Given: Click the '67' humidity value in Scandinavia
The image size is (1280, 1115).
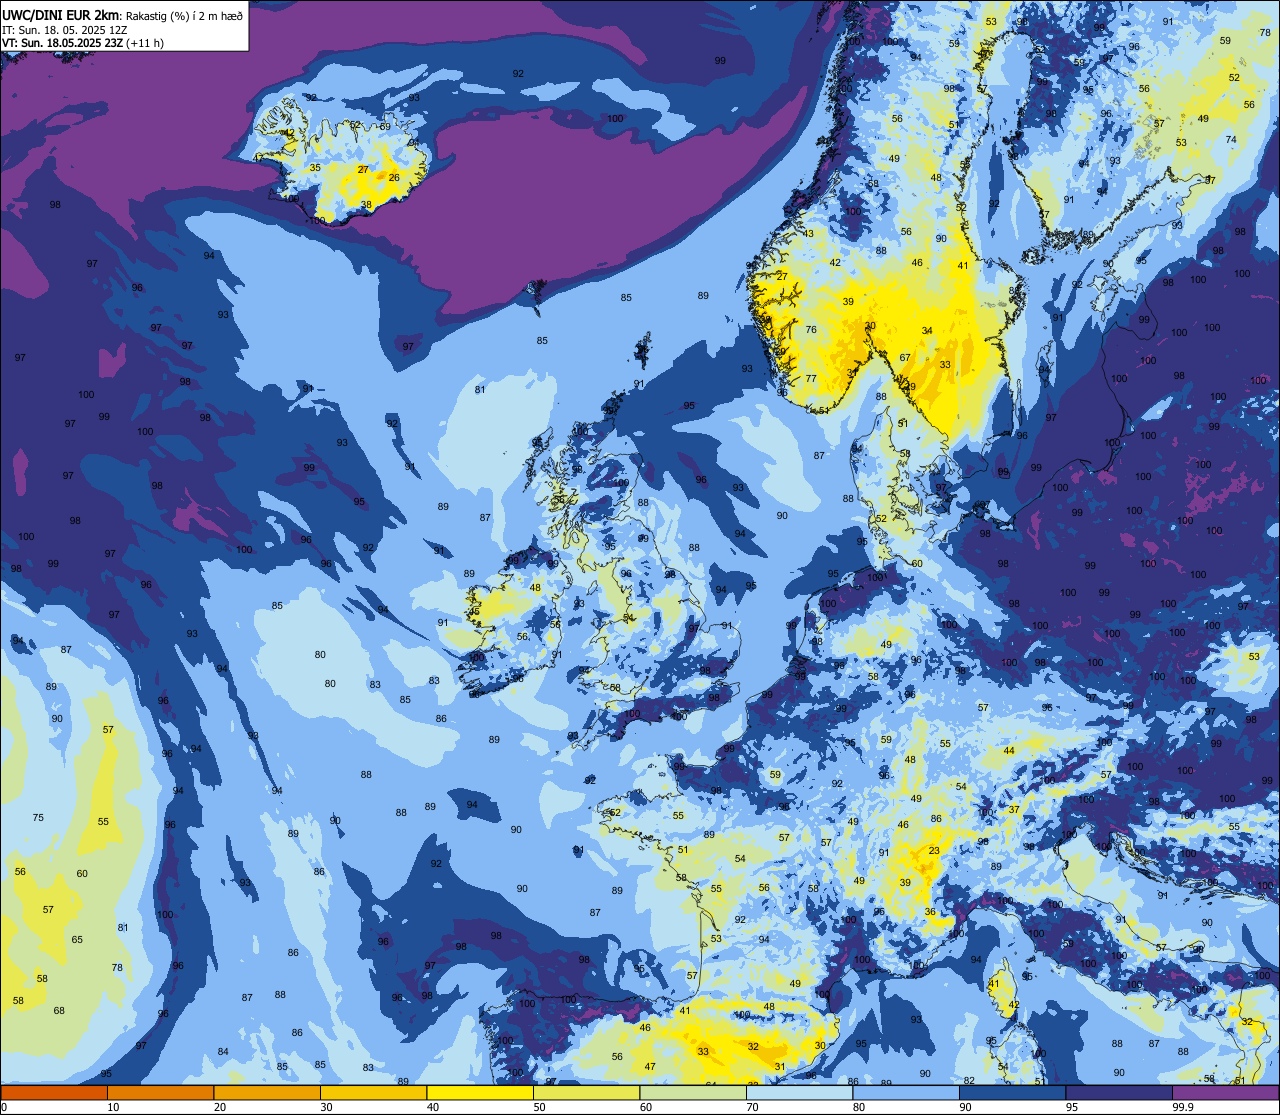Looking at the screenshot, I should [x=905, y=357].
